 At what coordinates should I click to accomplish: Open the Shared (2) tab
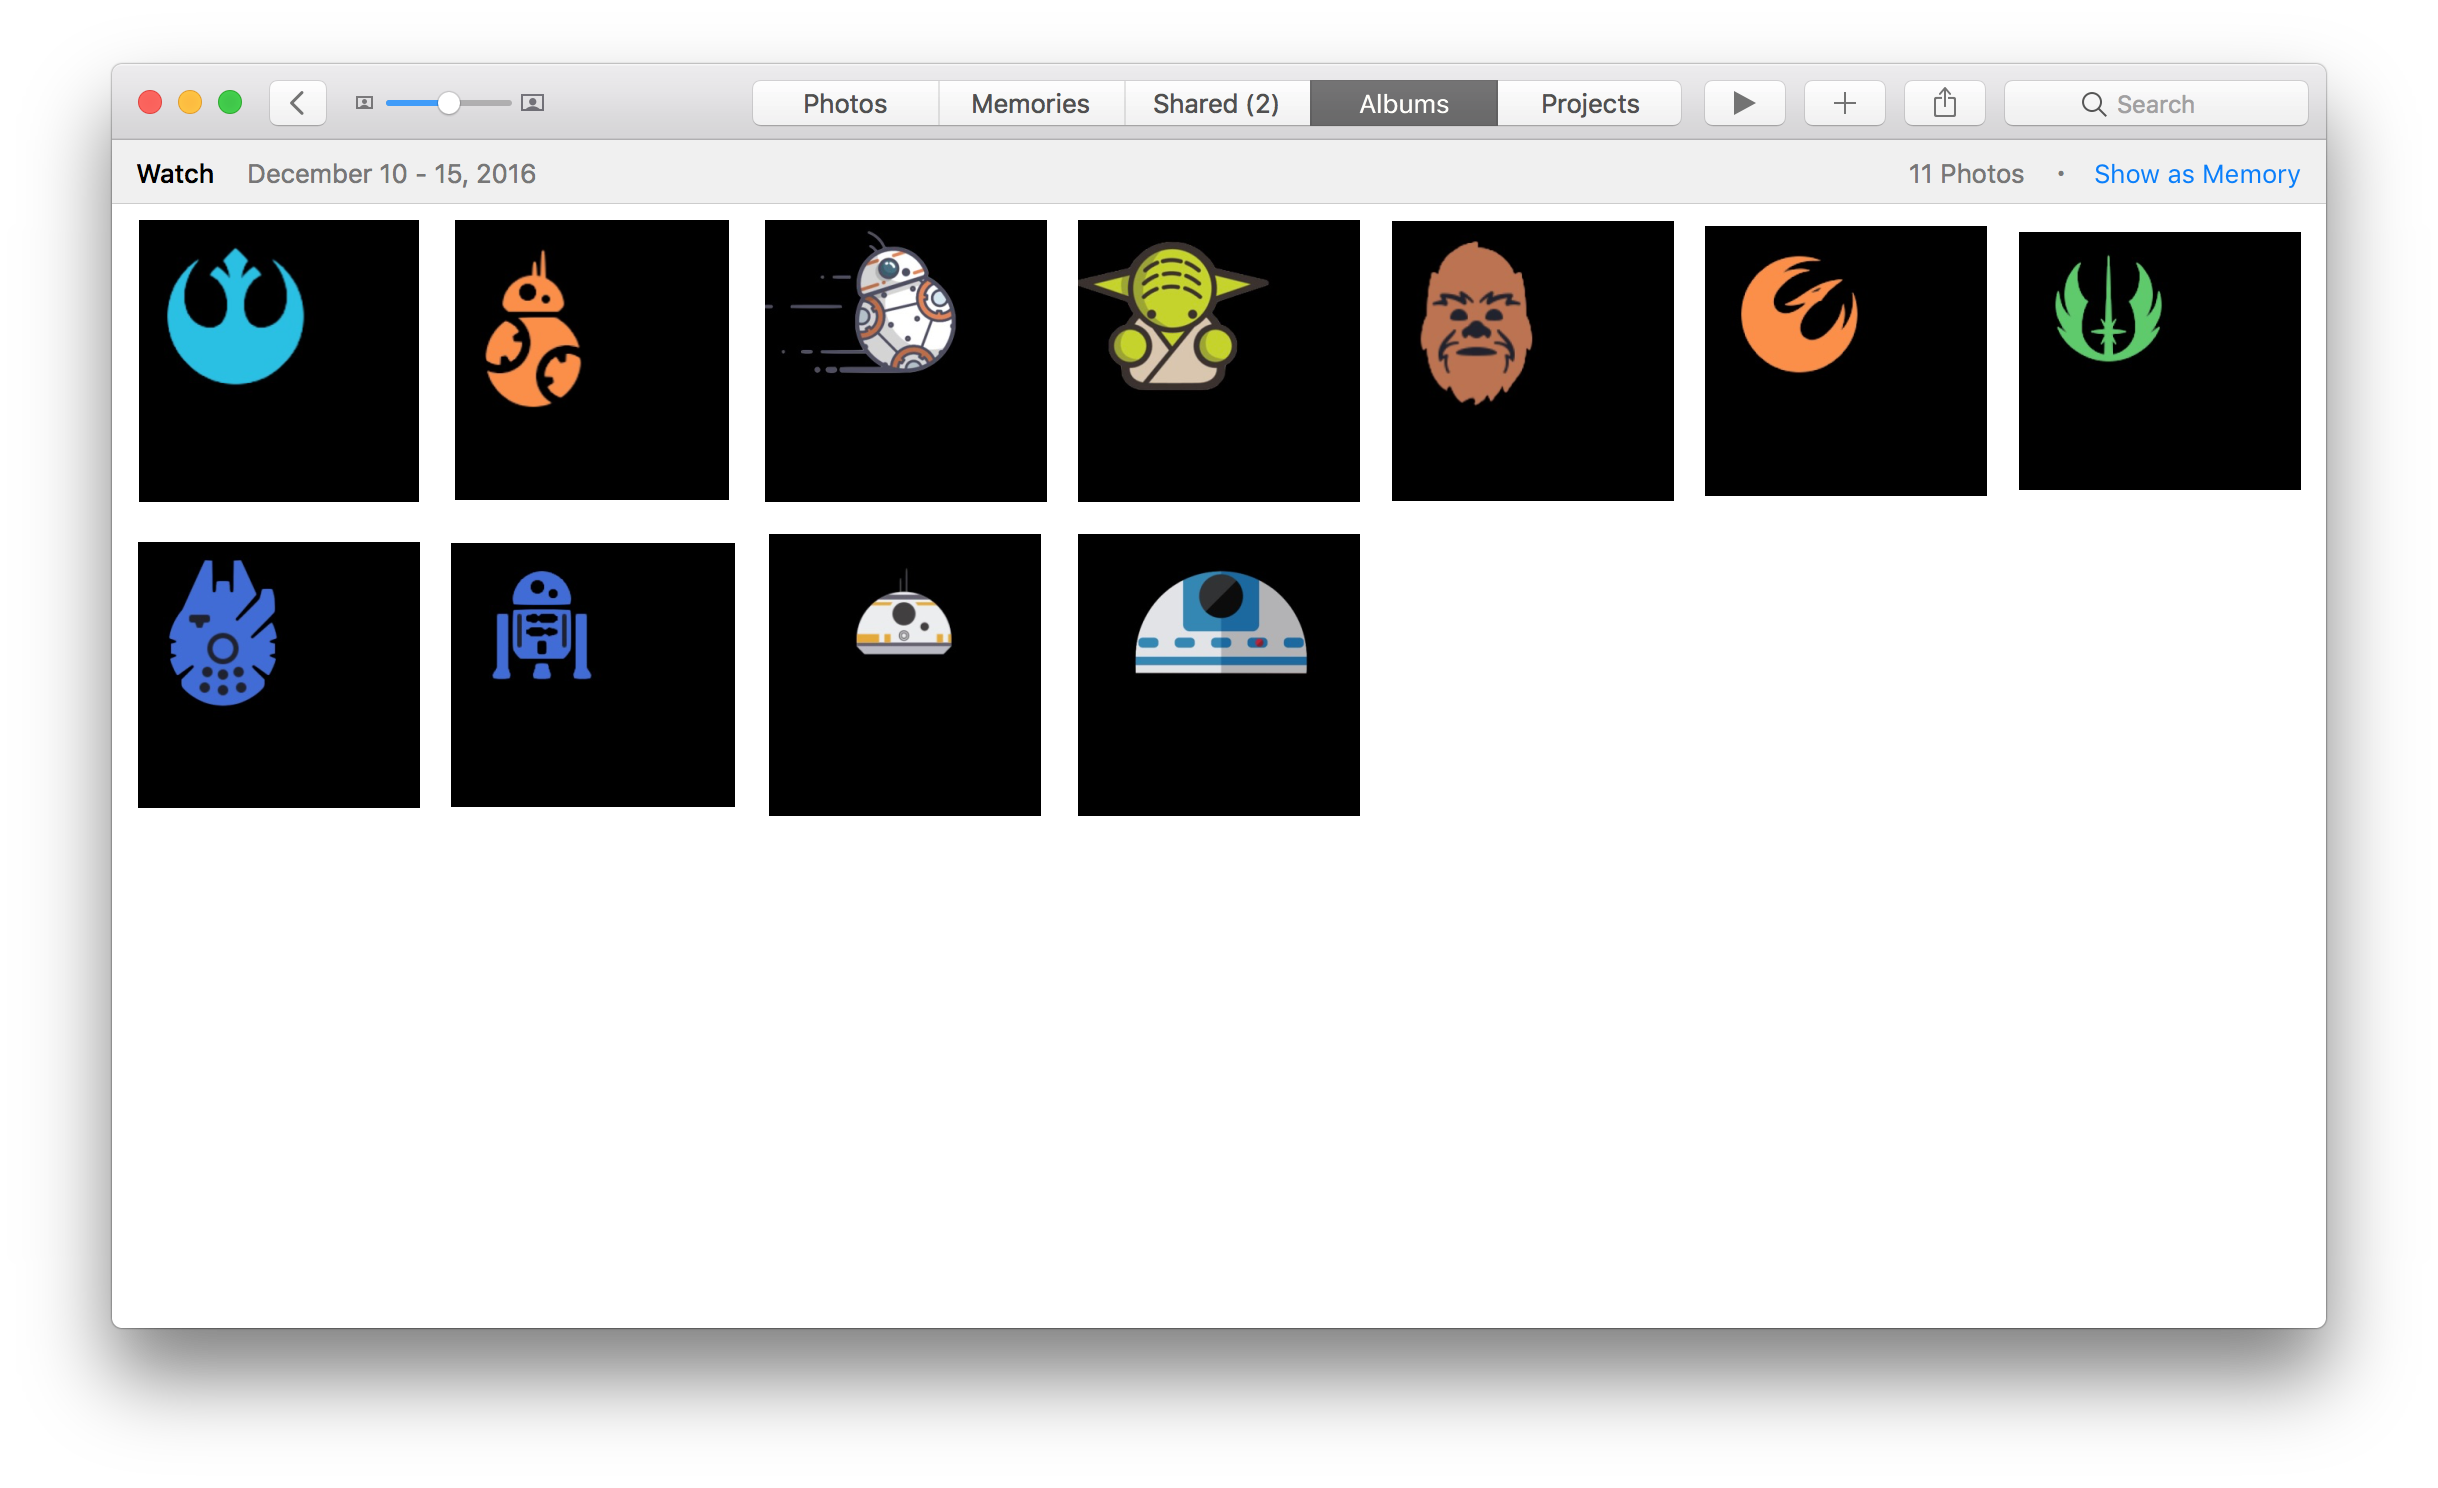(1217, 103)
